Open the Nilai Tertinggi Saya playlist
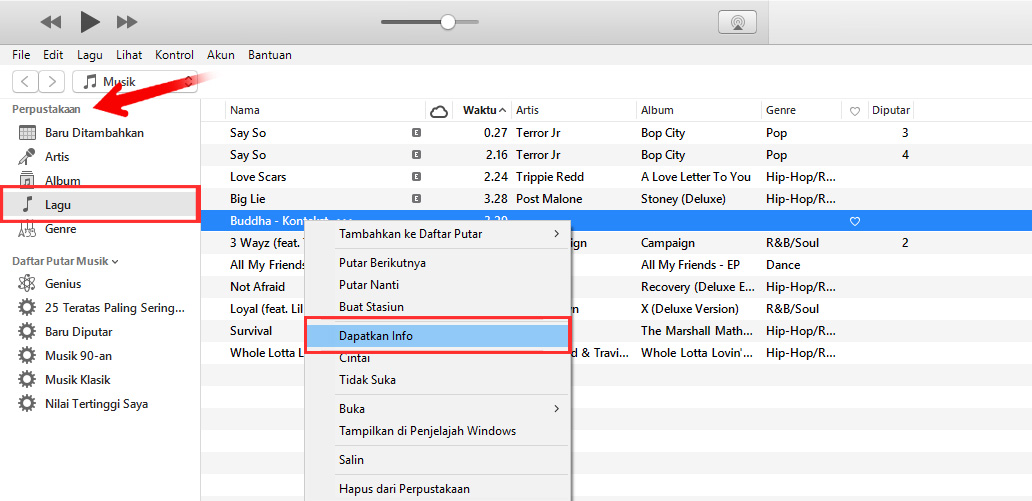The image size is (1032, 501). tap(99, 404)
